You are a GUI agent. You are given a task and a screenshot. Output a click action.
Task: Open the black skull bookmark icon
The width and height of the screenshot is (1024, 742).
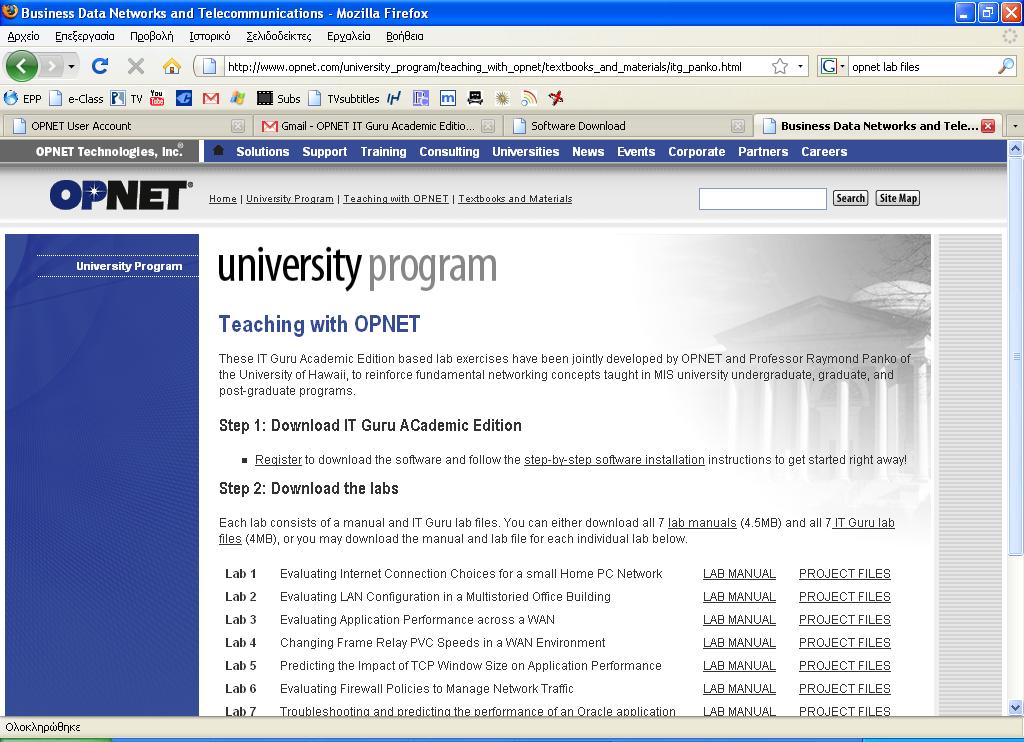click(475, 99)
